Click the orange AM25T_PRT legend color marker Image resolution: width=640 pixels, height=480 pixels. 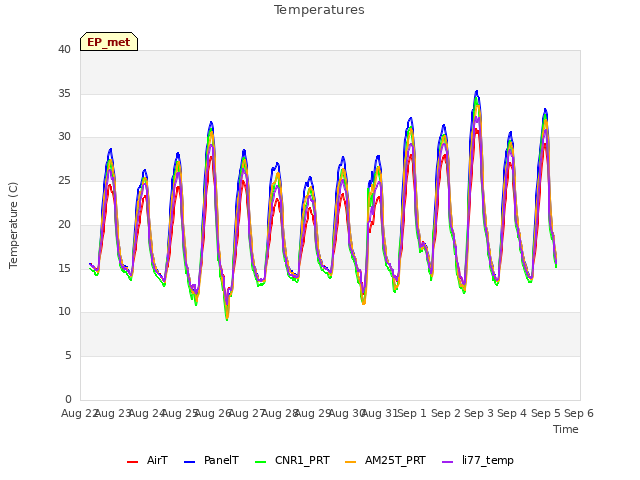351,462
